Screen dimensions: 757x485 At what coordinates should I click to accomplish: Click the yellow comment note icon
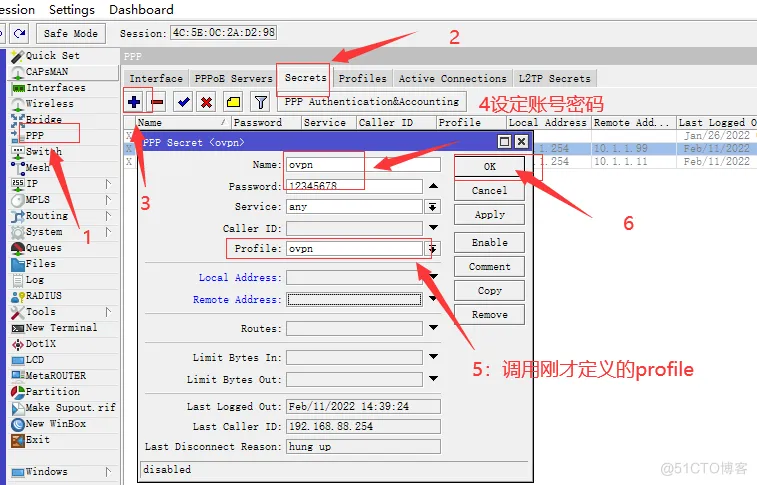pos(233,101)
